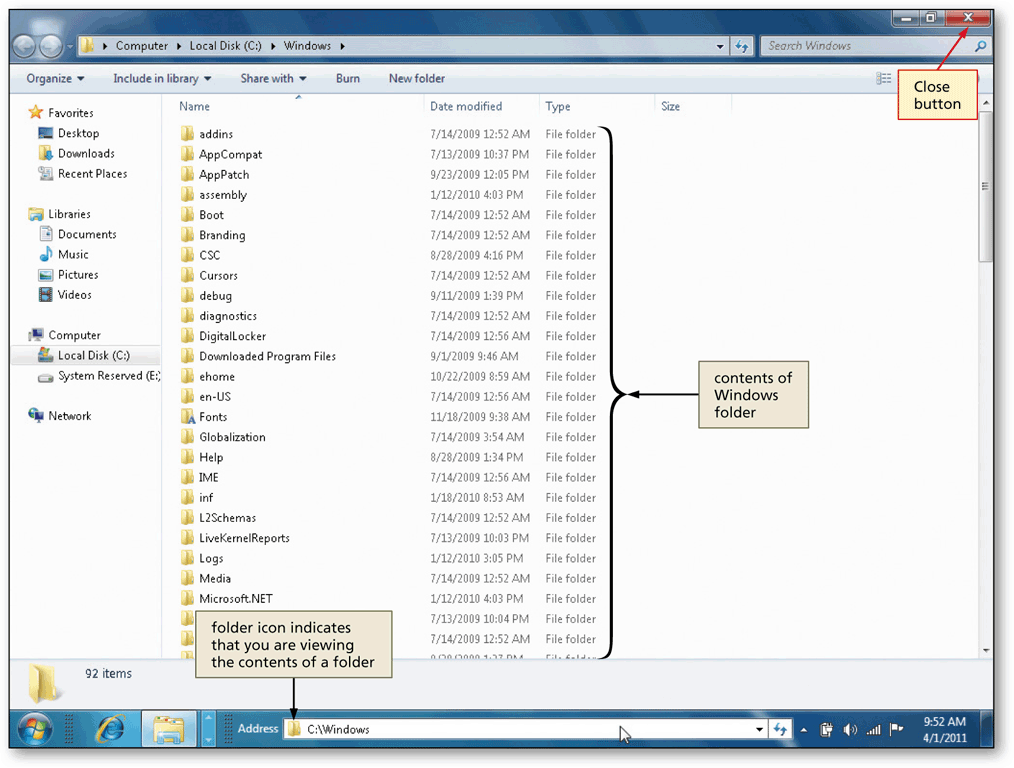The image size is (1014, 768).
Task: Open Action Center flag icon
Action: pos(896,729)
